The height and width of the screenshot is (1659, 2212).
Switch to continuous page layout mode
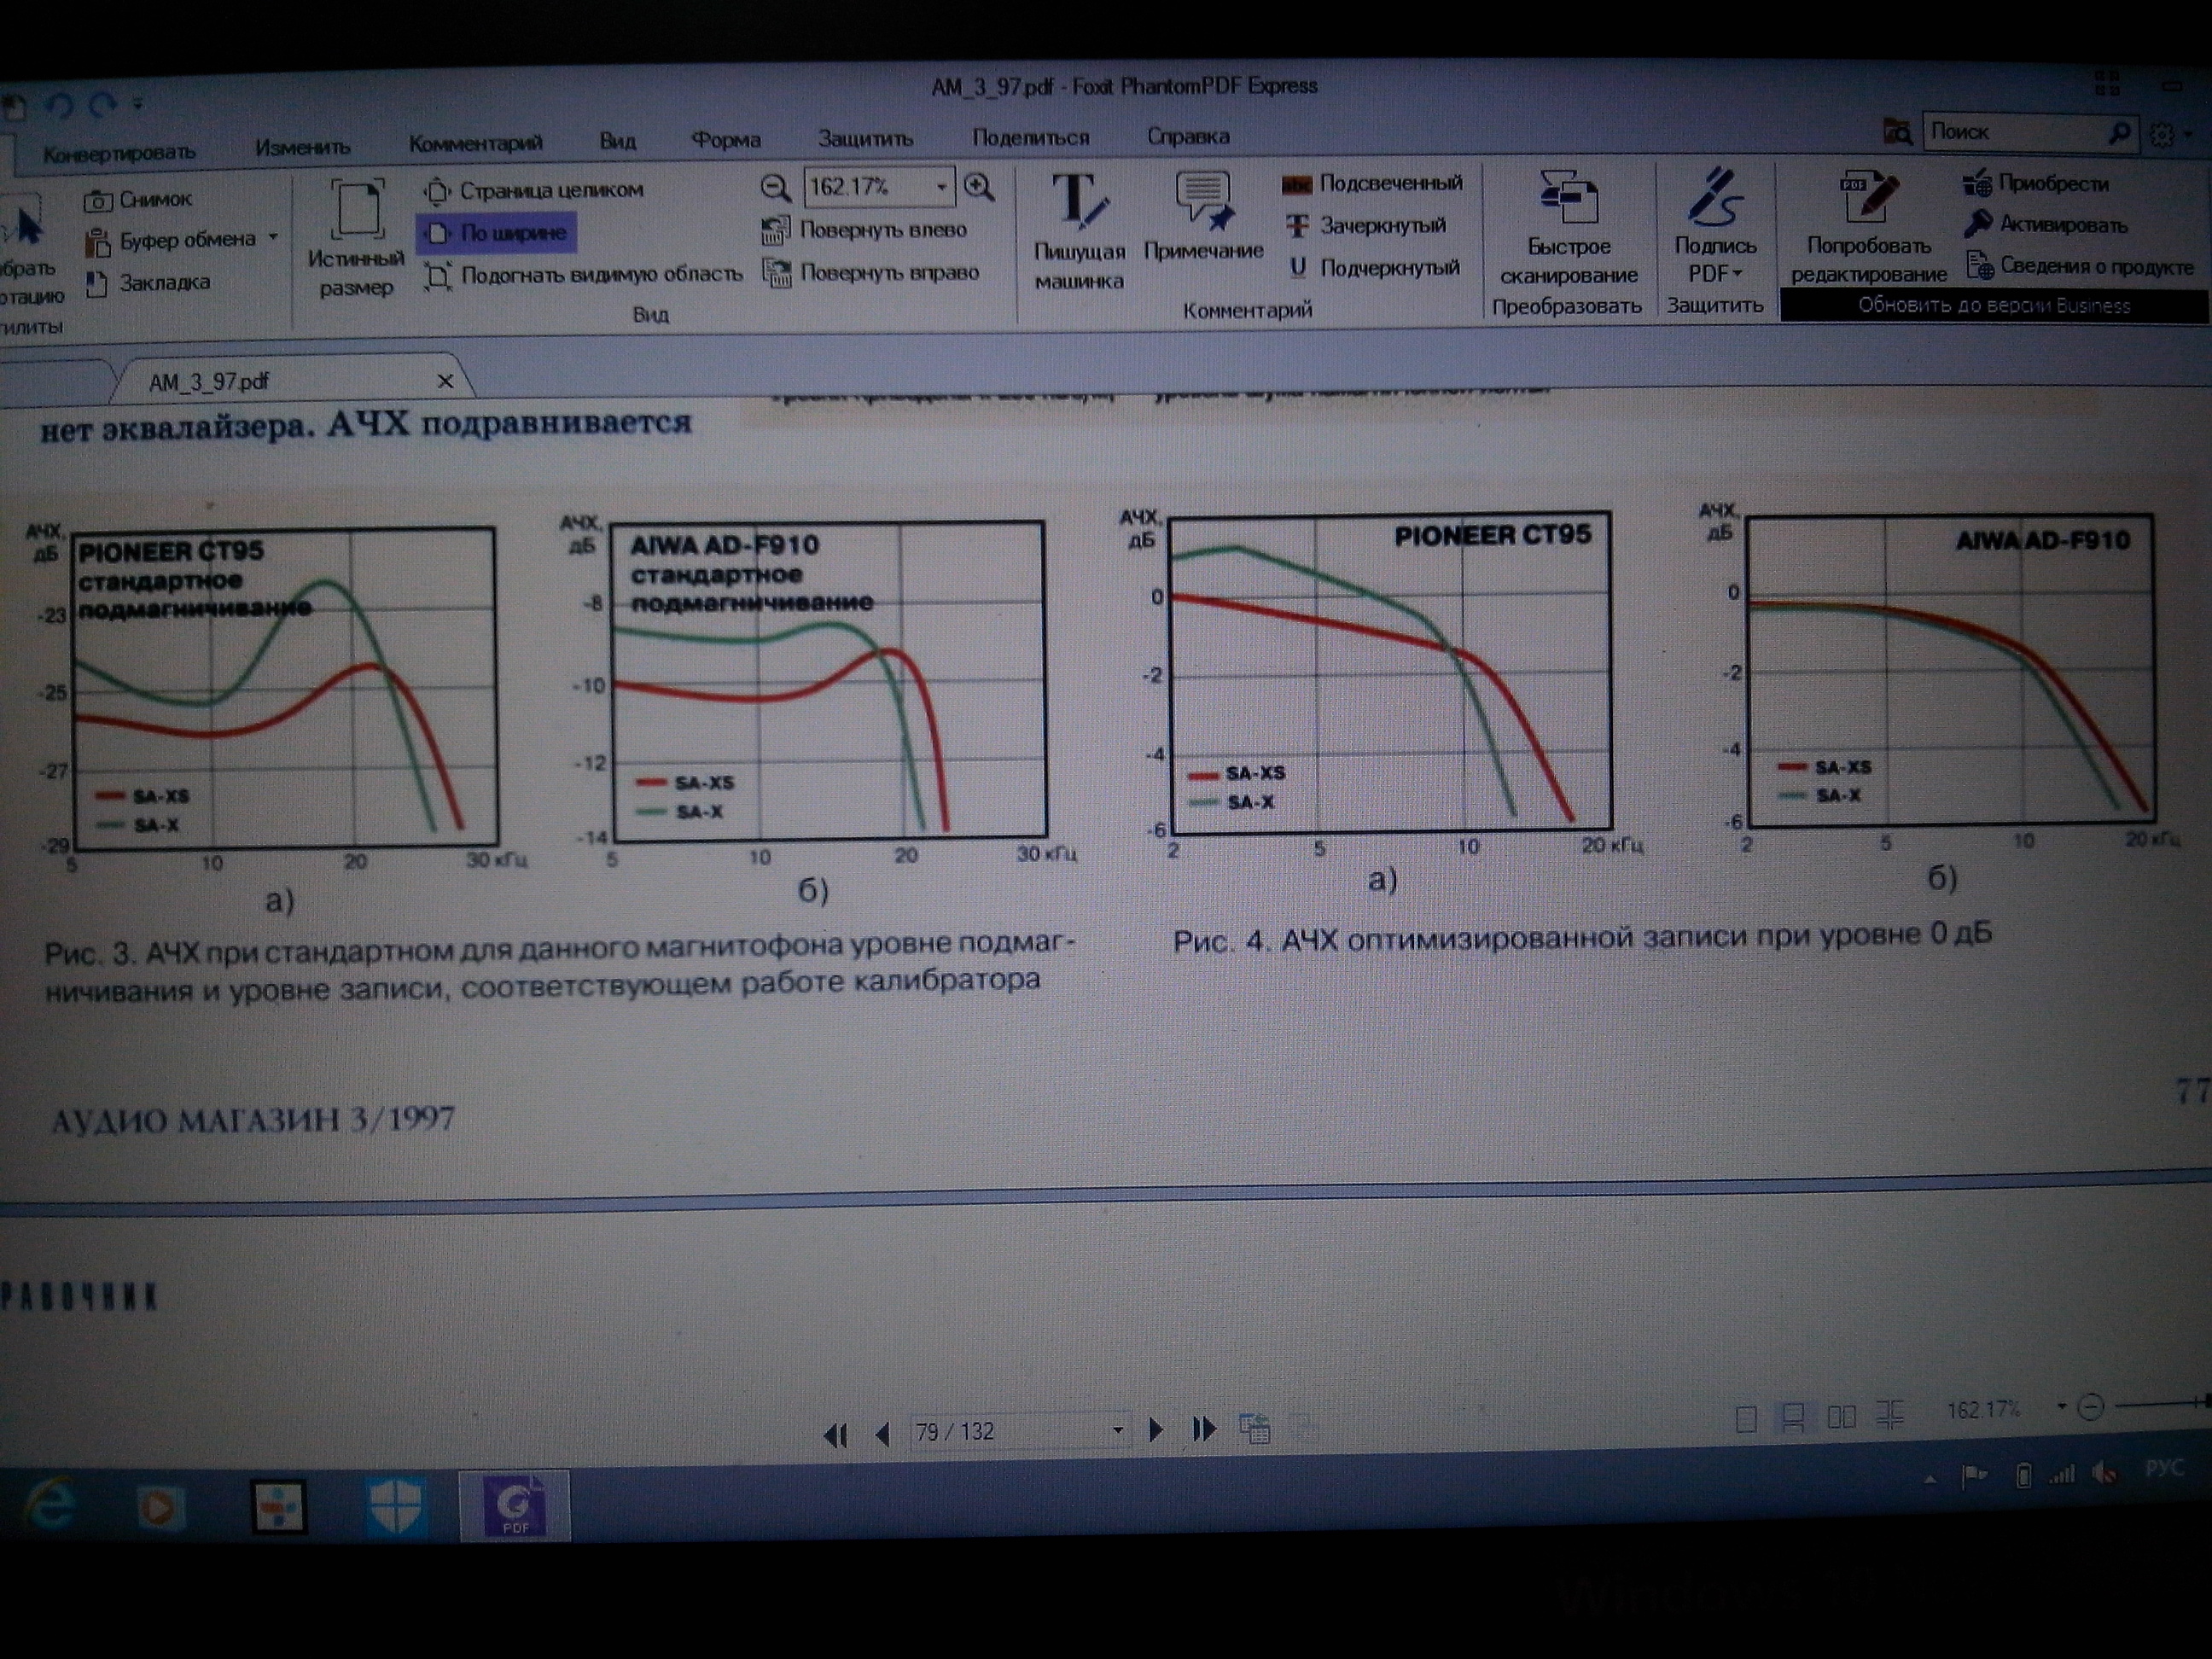tap(1793, 1417)
